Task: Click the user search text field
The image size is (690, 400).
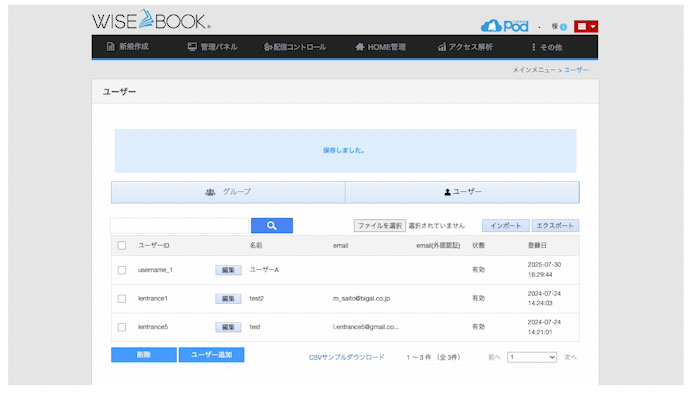Action: pyautogui.click(x=179, y=226)
